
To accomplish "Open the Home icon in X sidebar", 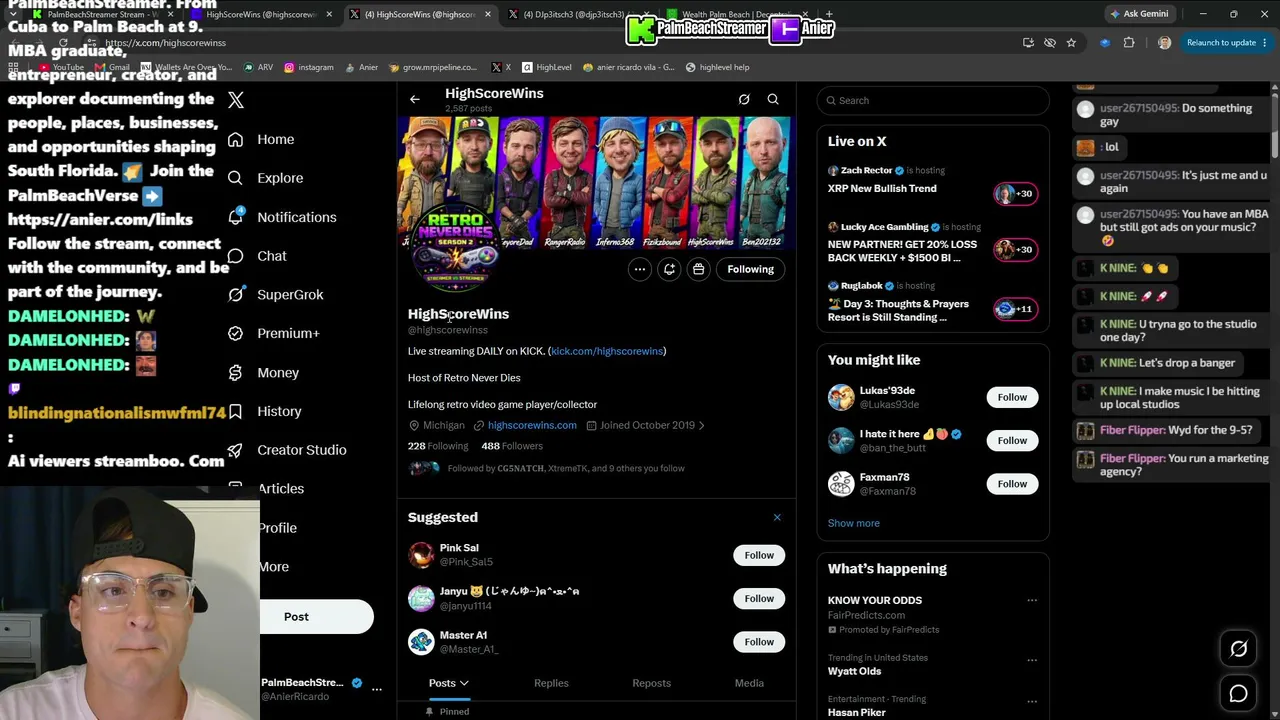I will pyautogui.click(x=235, y=139).
